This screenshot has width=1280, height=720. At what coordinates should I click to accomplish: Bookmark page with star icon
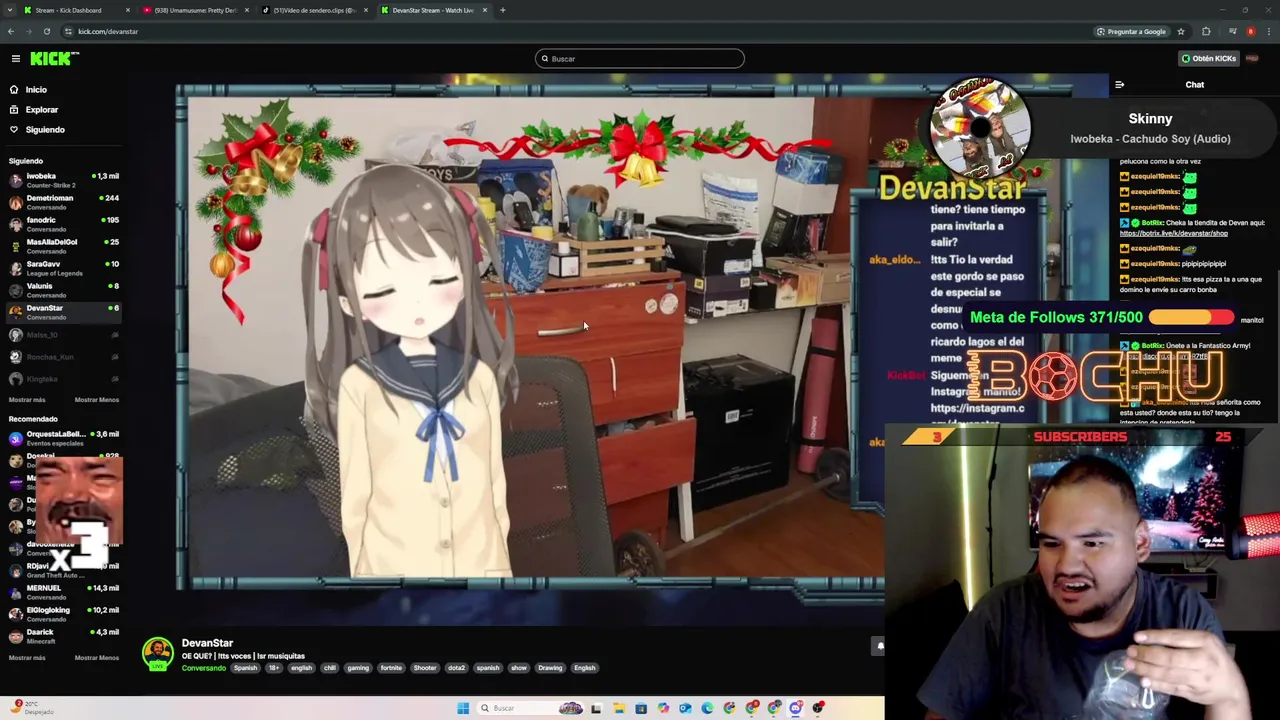click(x=1181, y=31)
